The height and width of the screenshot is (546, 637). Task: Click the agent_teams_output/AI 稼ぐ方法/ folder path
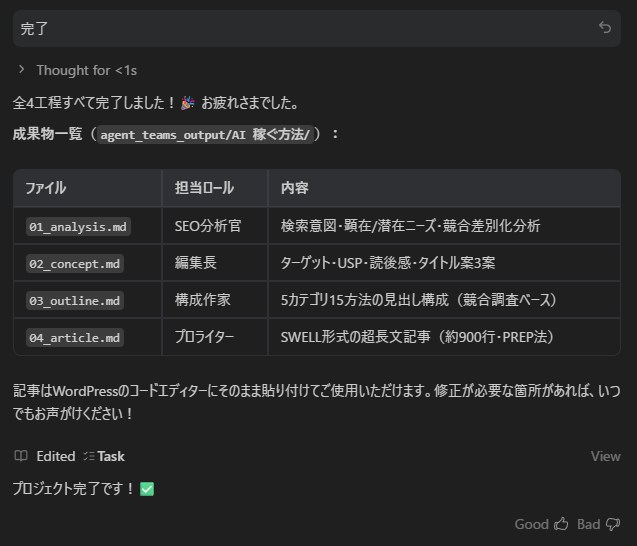pos(205,134)
